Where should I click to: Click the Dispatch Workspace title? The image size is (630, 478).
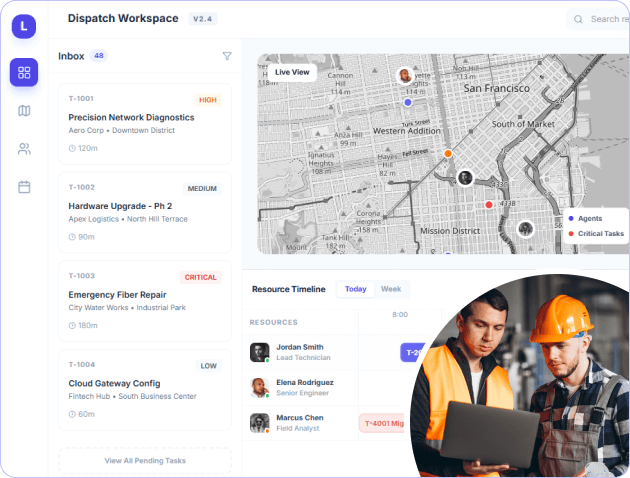pos(123,18)
